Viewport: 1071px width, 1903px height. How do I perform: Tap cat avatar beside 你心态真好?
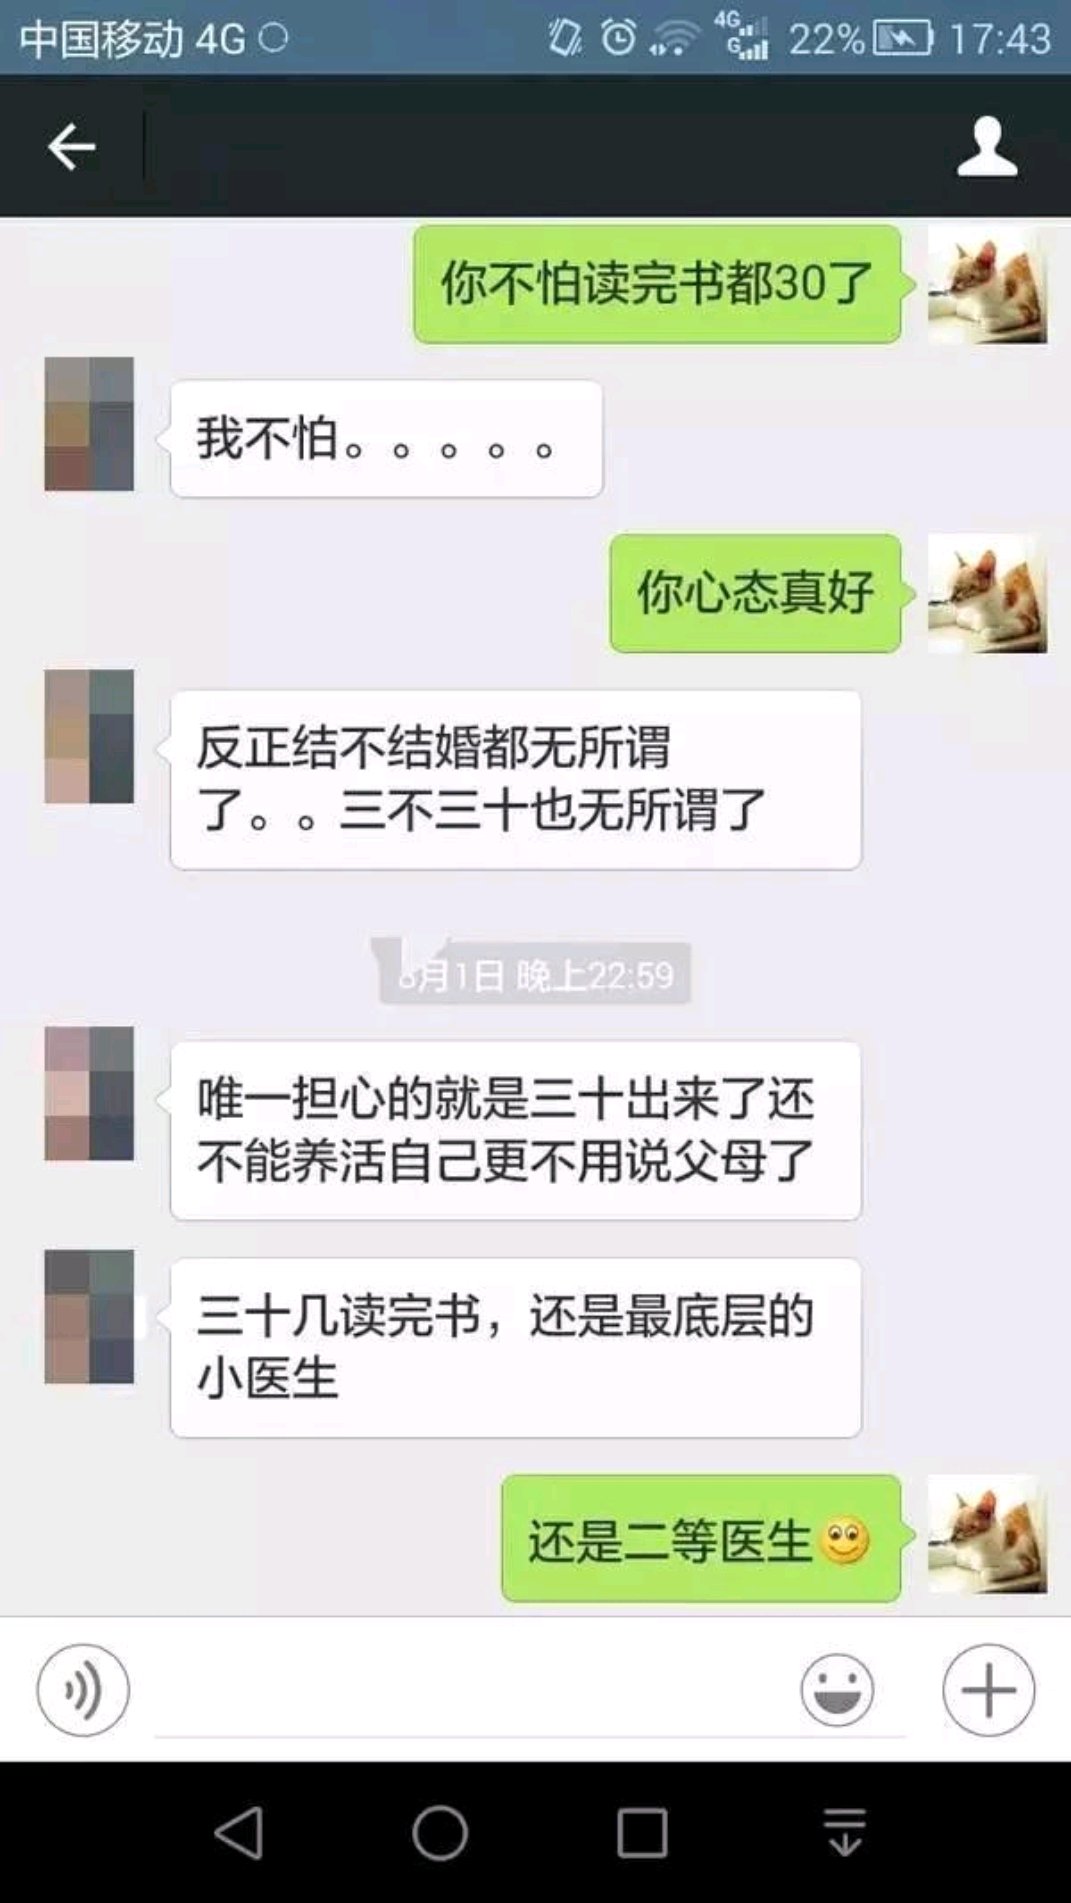[x=987, y=593]
